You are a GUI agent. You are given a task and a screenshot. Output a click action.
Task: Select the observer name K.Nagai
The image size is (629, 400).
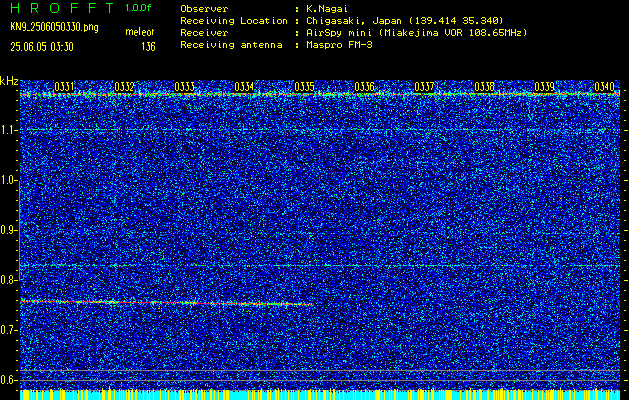tap(329, 9)
